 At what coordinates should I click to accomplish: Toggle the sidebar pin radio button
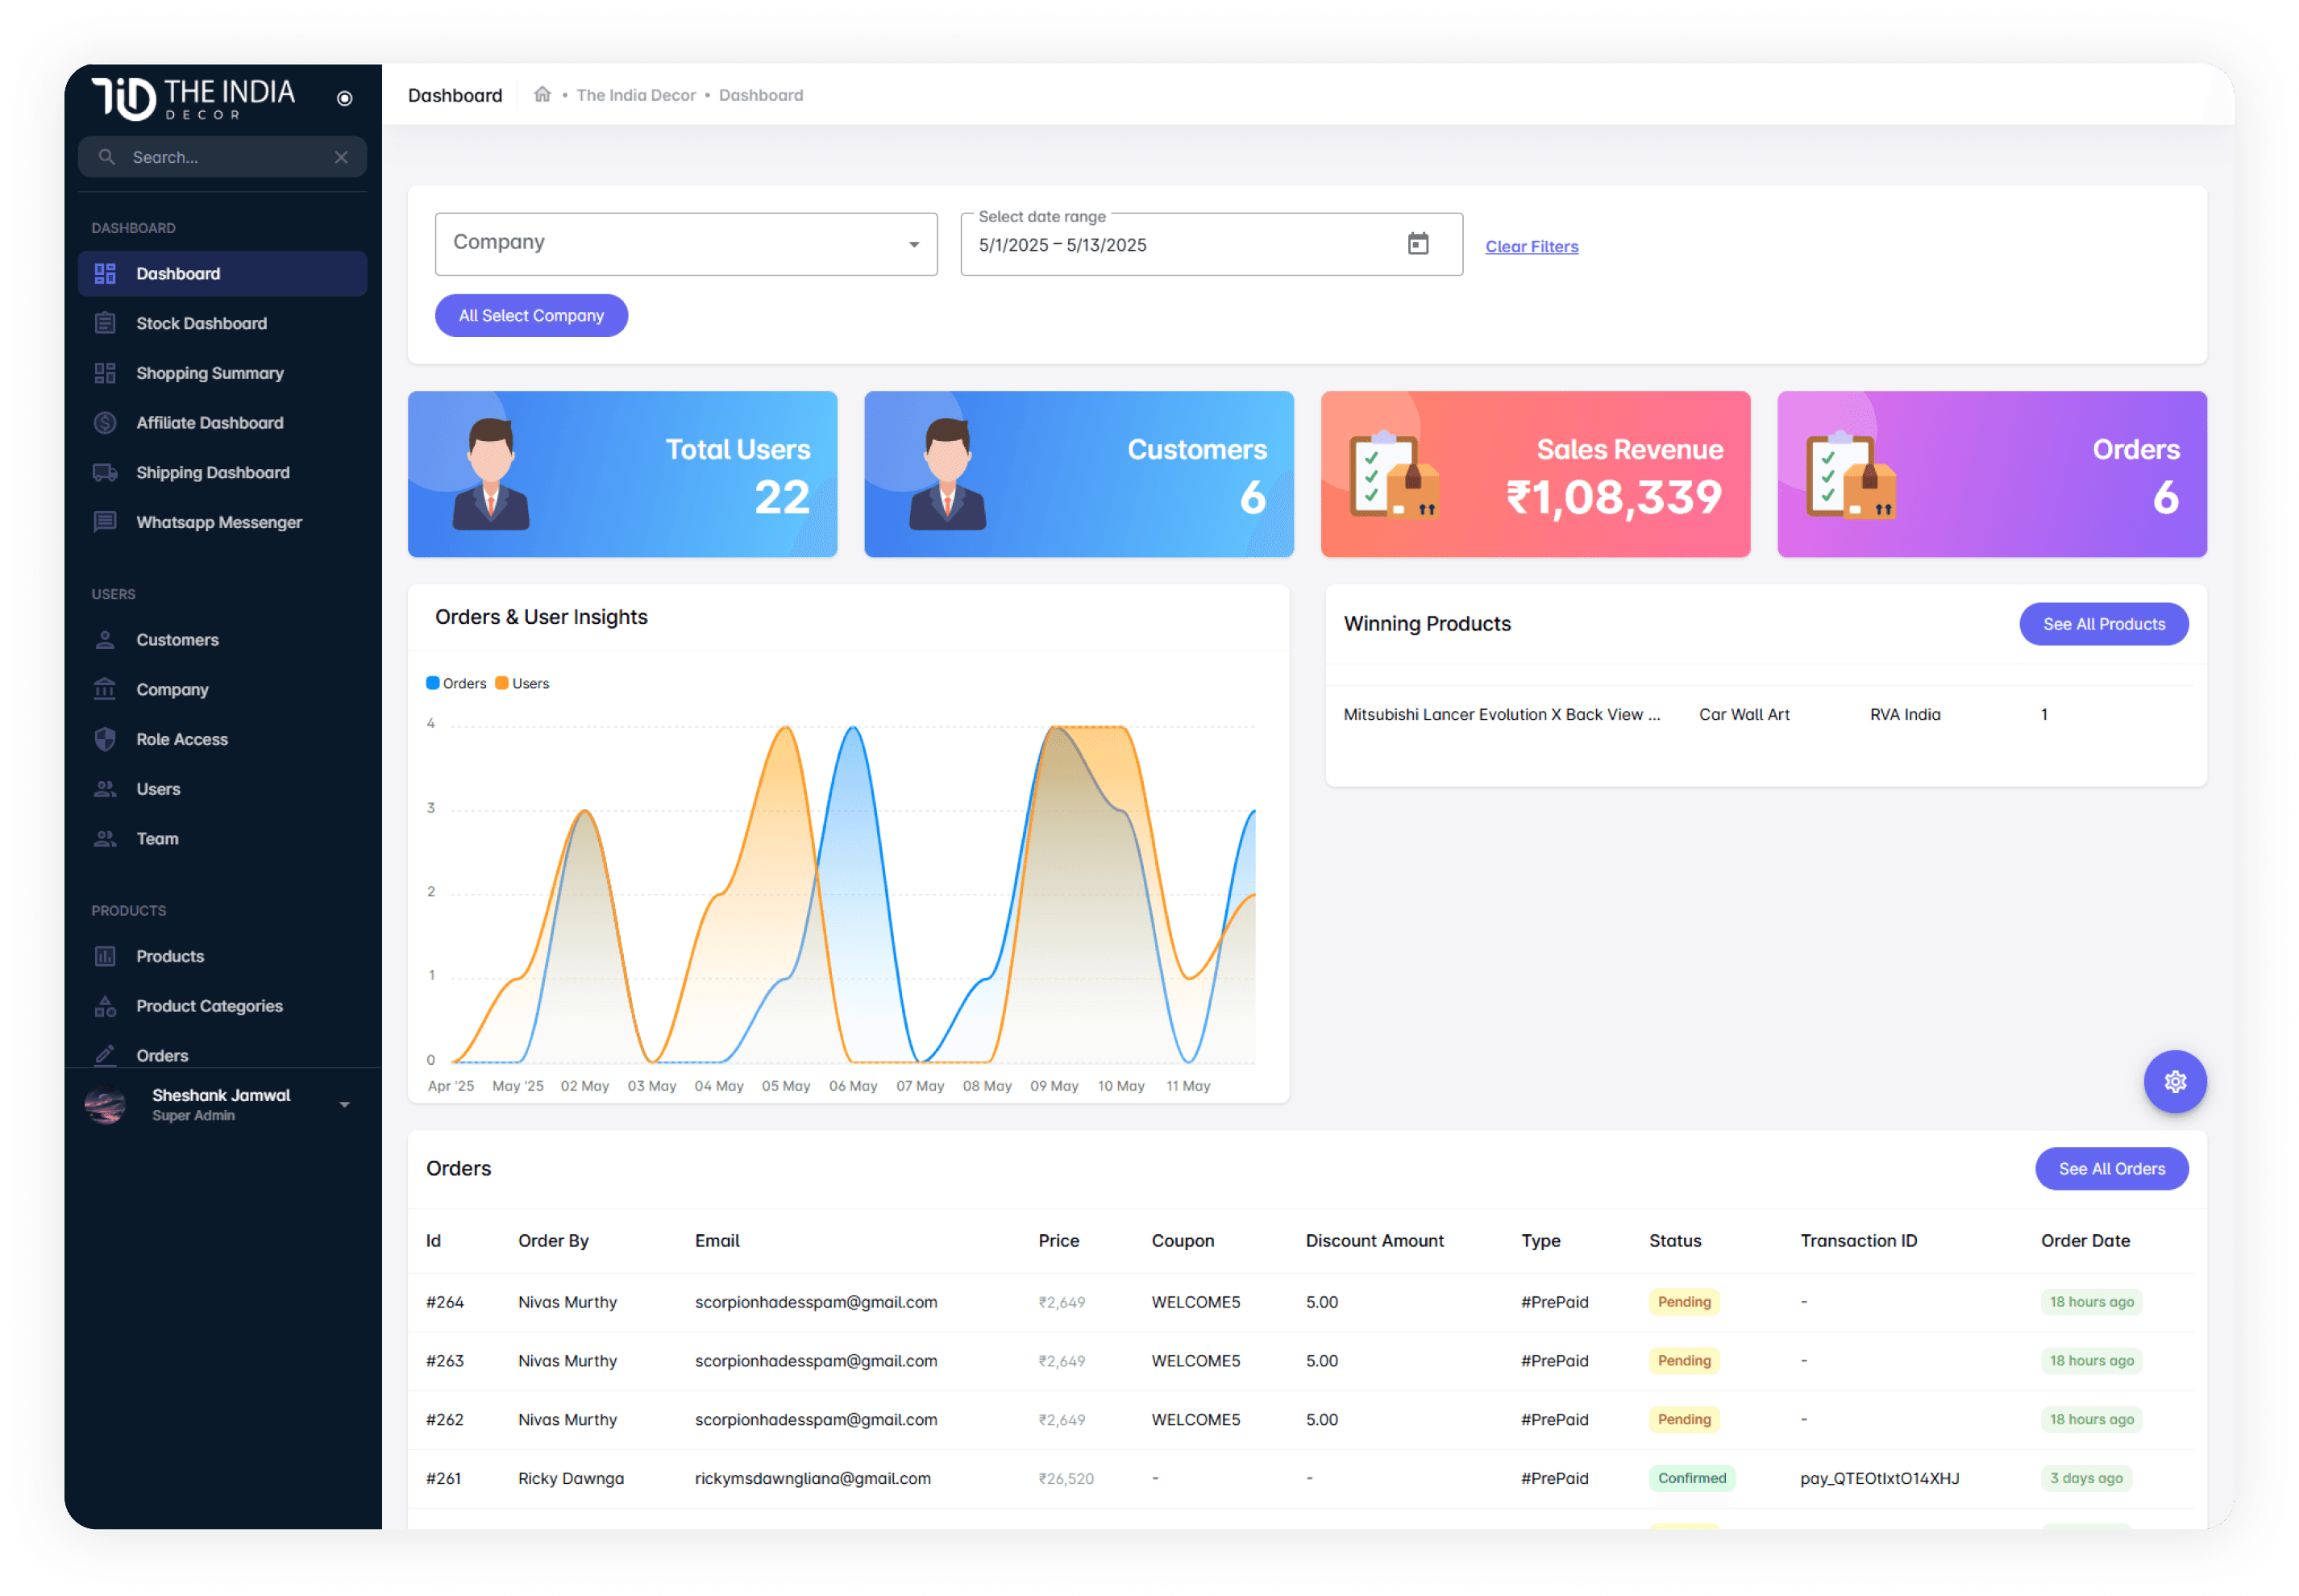(x=344, y=98)
